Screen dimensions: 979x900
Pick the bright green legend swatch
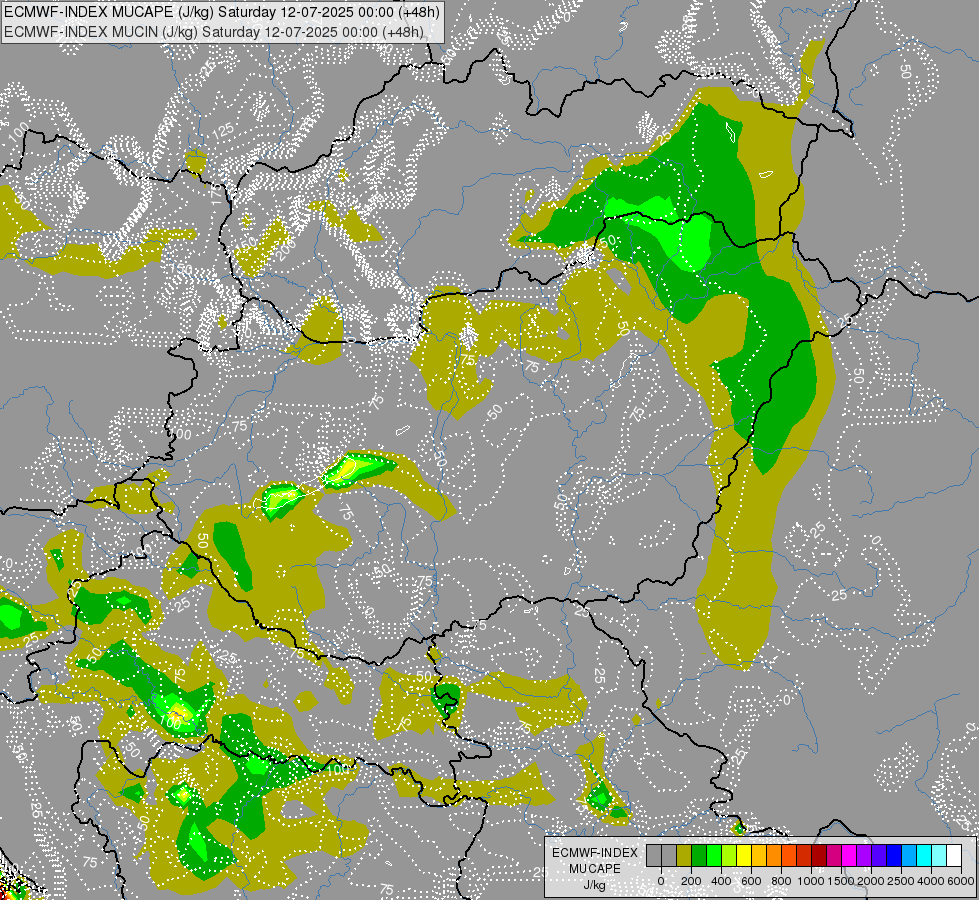click(x=714, y=856)
